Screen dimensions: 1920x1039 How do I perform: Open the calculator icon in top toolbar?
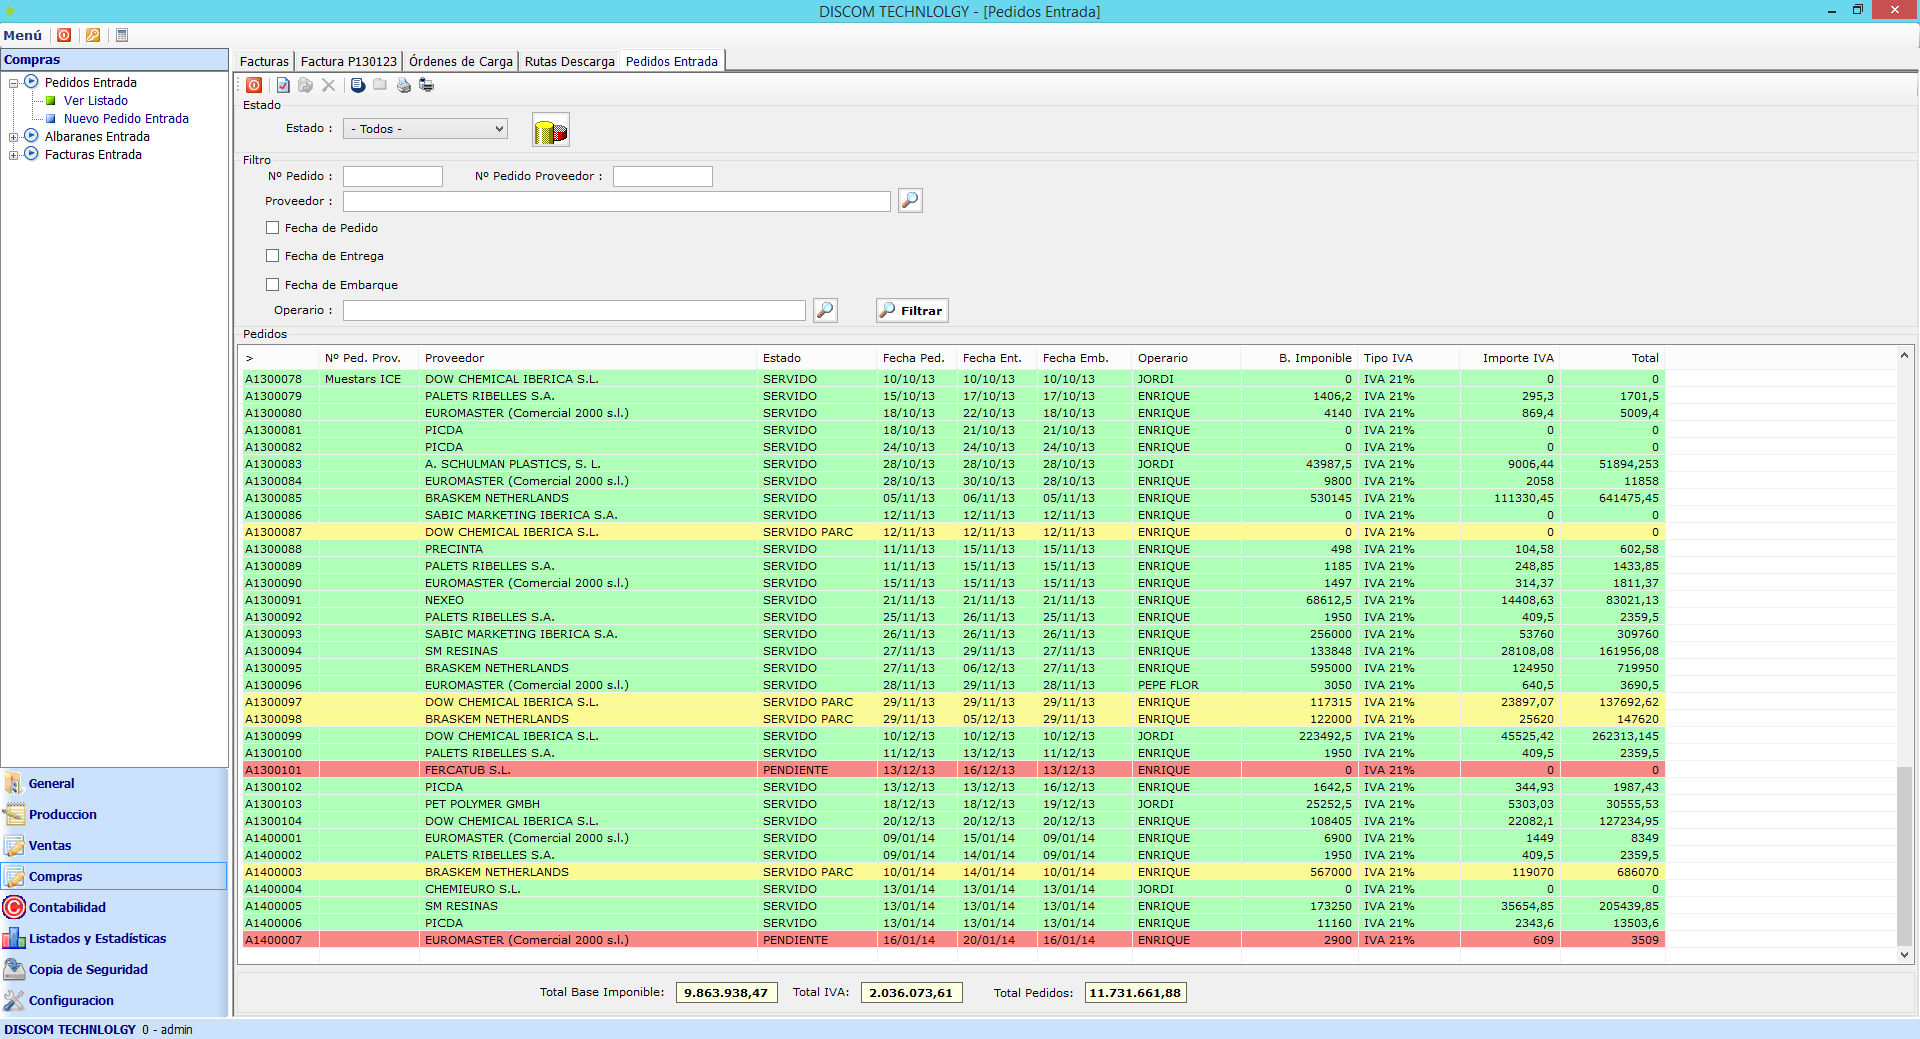[122, 35]
